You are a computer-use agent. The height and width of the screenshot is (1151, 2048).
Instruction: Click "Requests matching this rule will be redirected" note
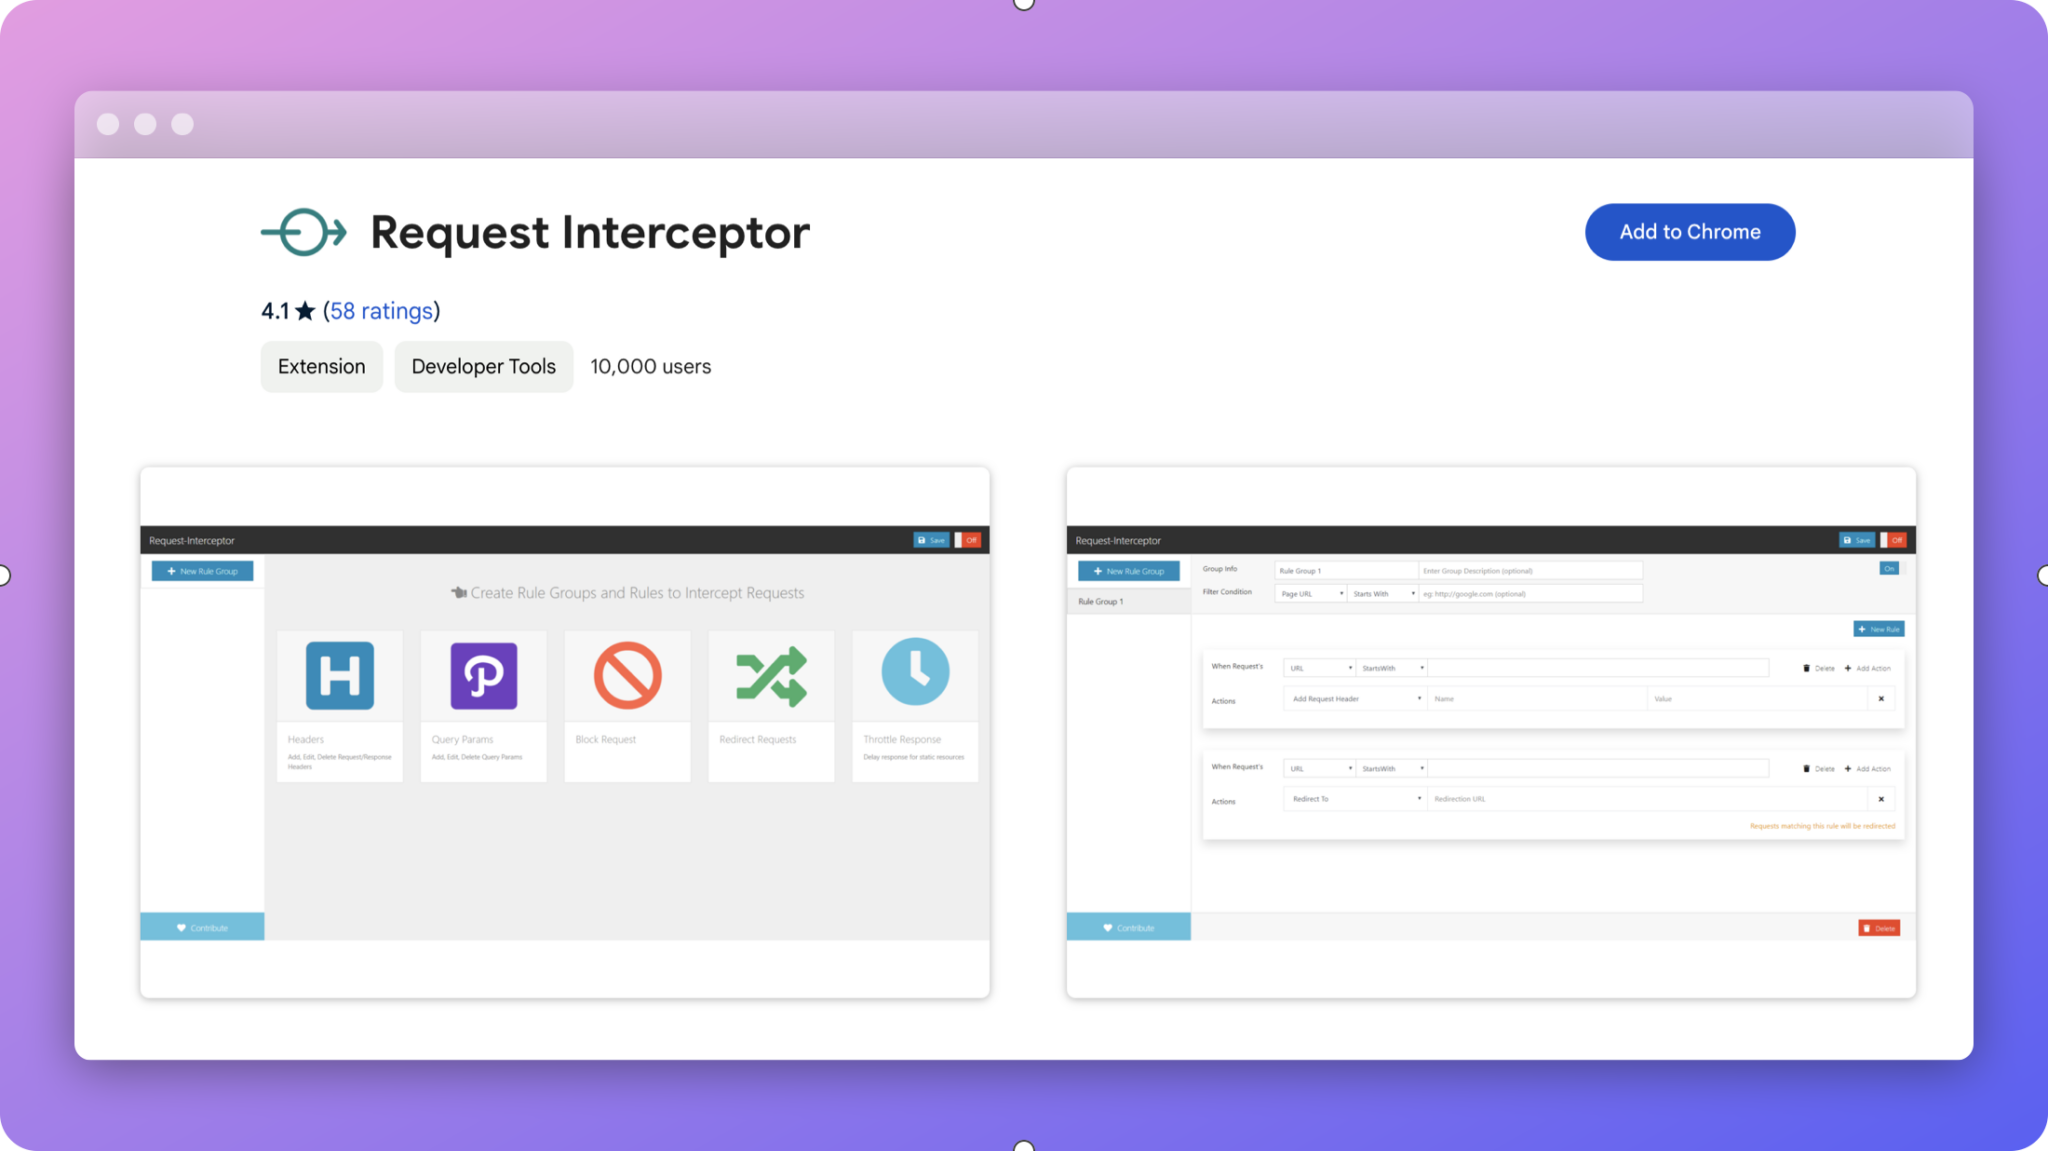pyautogui.click(x=1822, y=826)
